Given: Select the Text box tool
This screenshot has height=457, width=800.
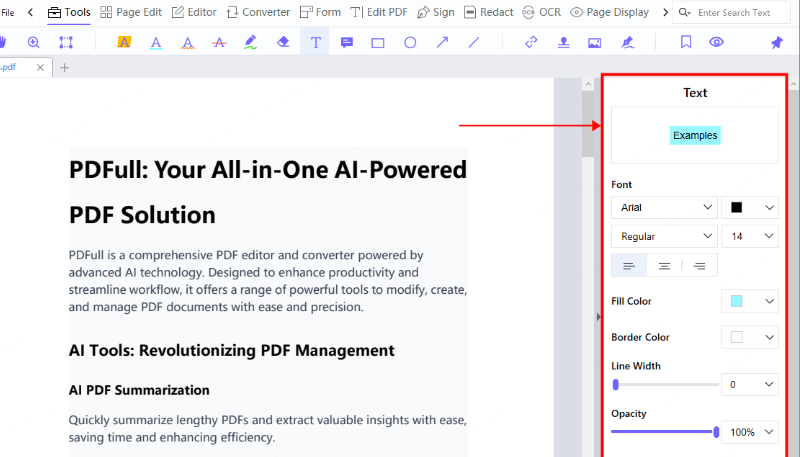Looking at the screenshot, I should pos(315,43).
